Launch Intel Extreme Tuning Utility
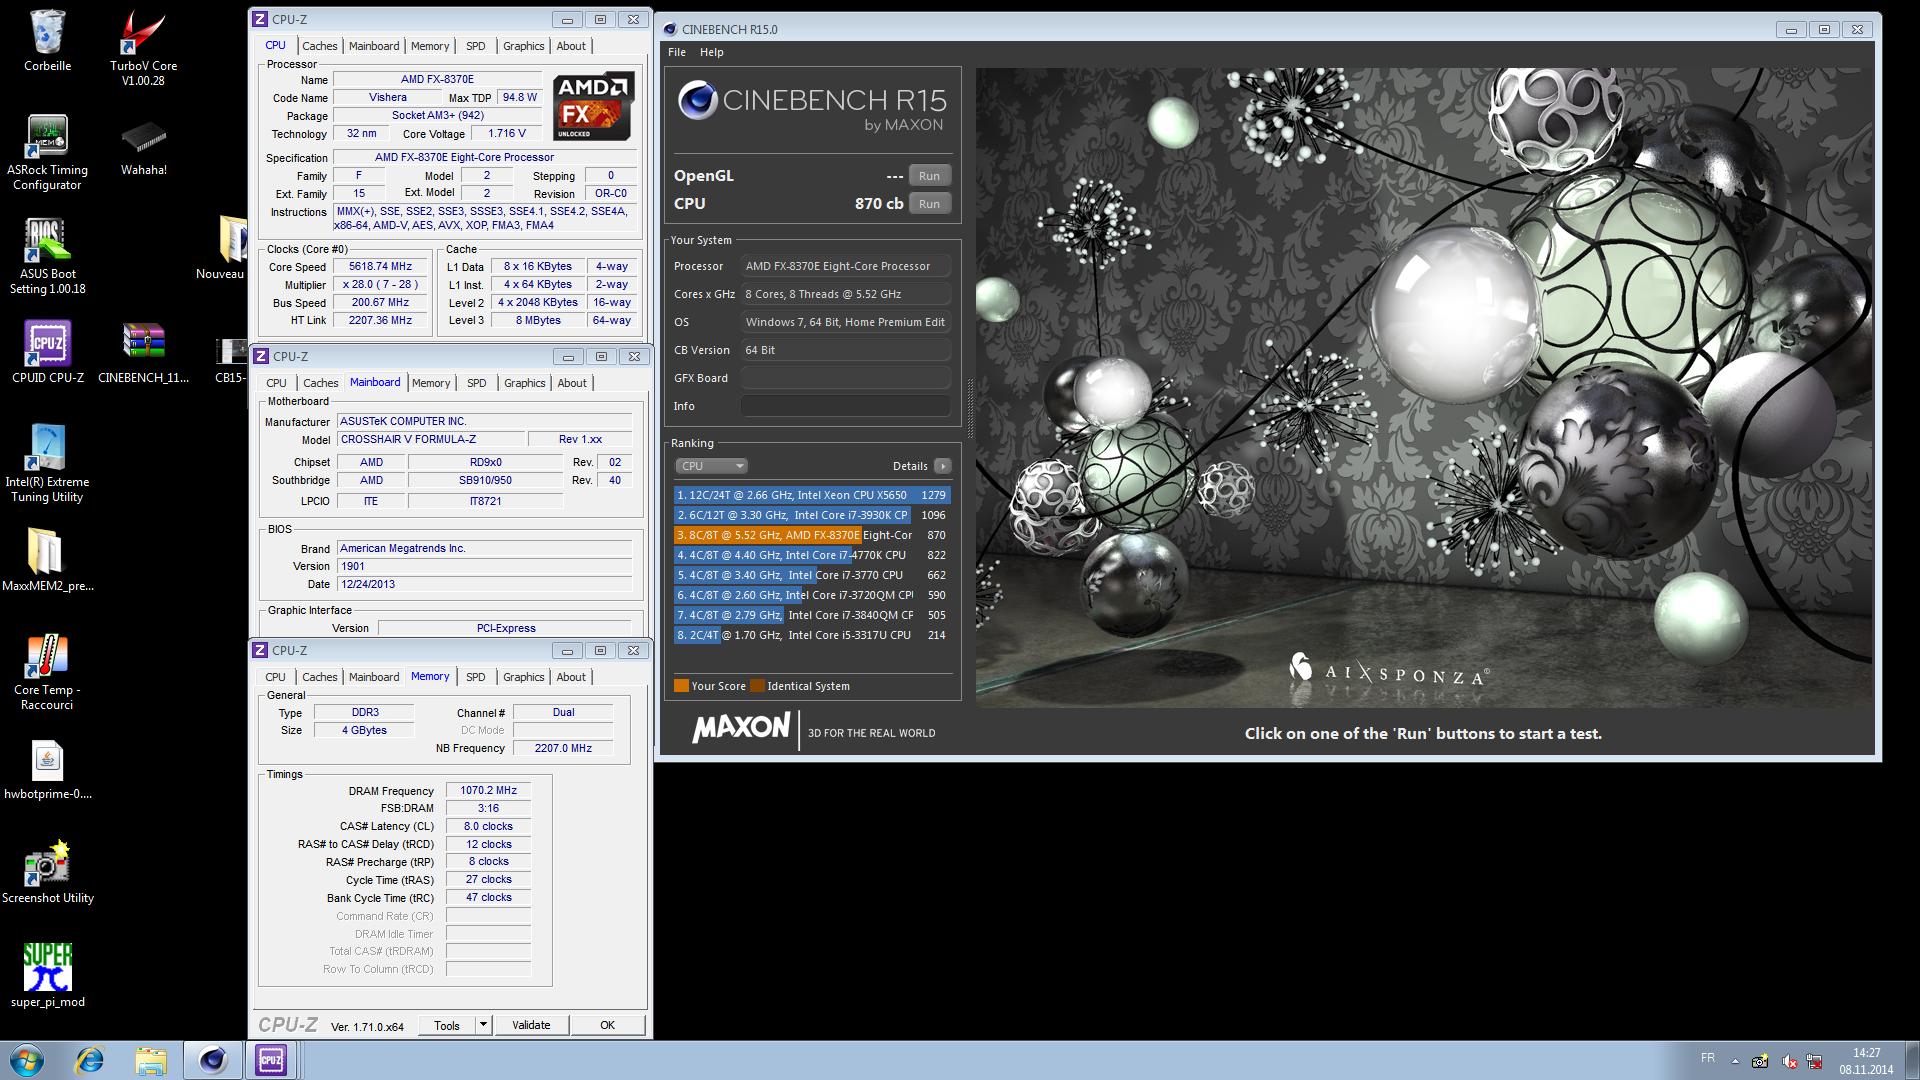The width and height of the screenshot is (1920, 1080). click(47, 463)
